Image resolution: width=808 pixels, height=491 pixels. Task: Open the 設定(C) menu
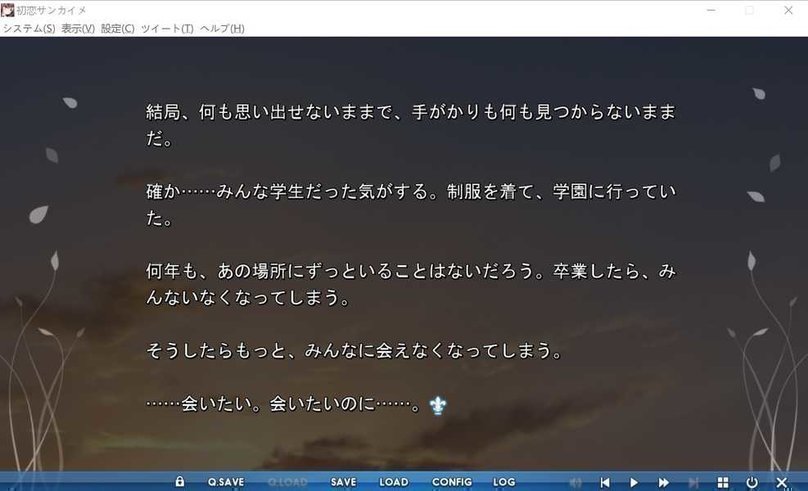[x=117, y=28]
